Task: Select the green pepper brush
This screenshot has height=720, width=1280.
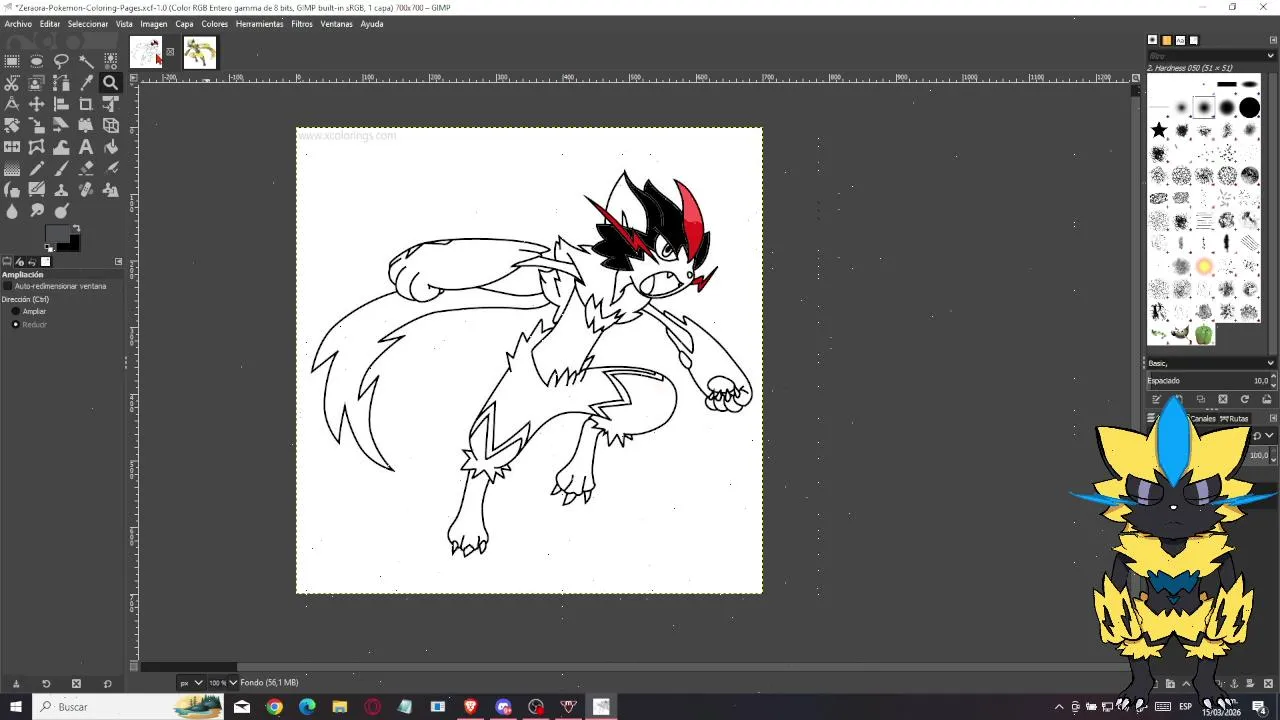Action: [x=1204, y=335]
